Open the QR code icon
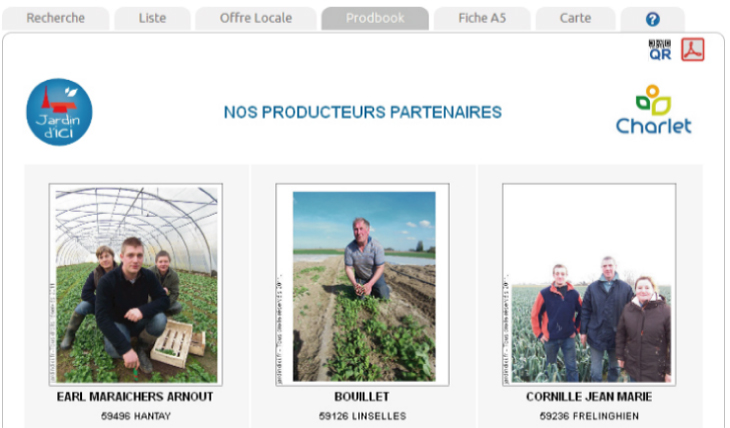Image resolution: width=730 pixels, height=428 pixels. point(660,50)
